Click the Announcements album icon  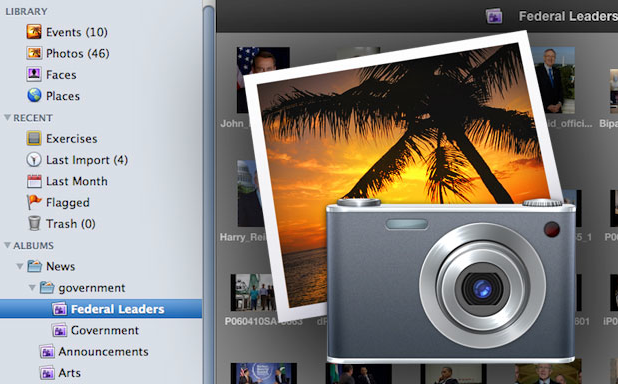tap(47, 351)
